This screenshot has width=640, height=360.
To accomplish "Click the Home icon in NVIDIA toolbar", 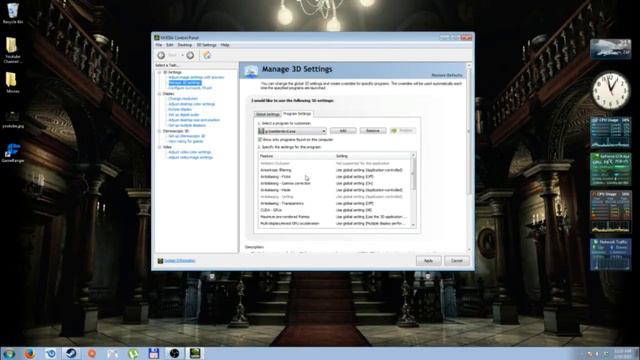I will point(207,55).
